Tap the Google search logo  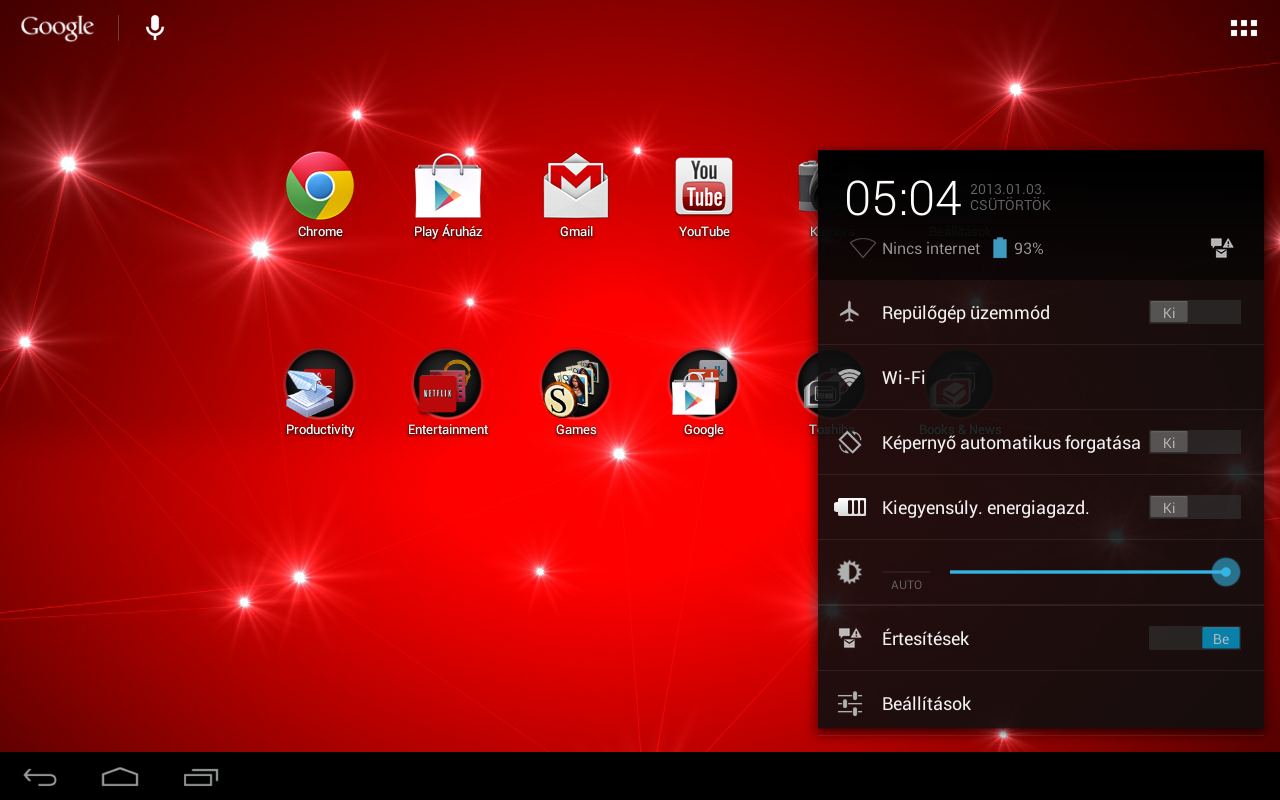pos(57,28)
